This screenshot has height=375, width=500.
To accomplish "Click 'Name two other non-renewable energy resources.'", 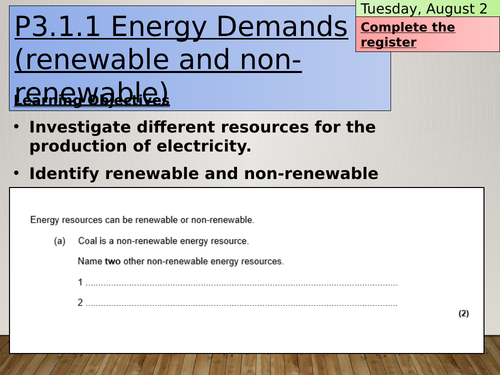I will pos(181,261).
